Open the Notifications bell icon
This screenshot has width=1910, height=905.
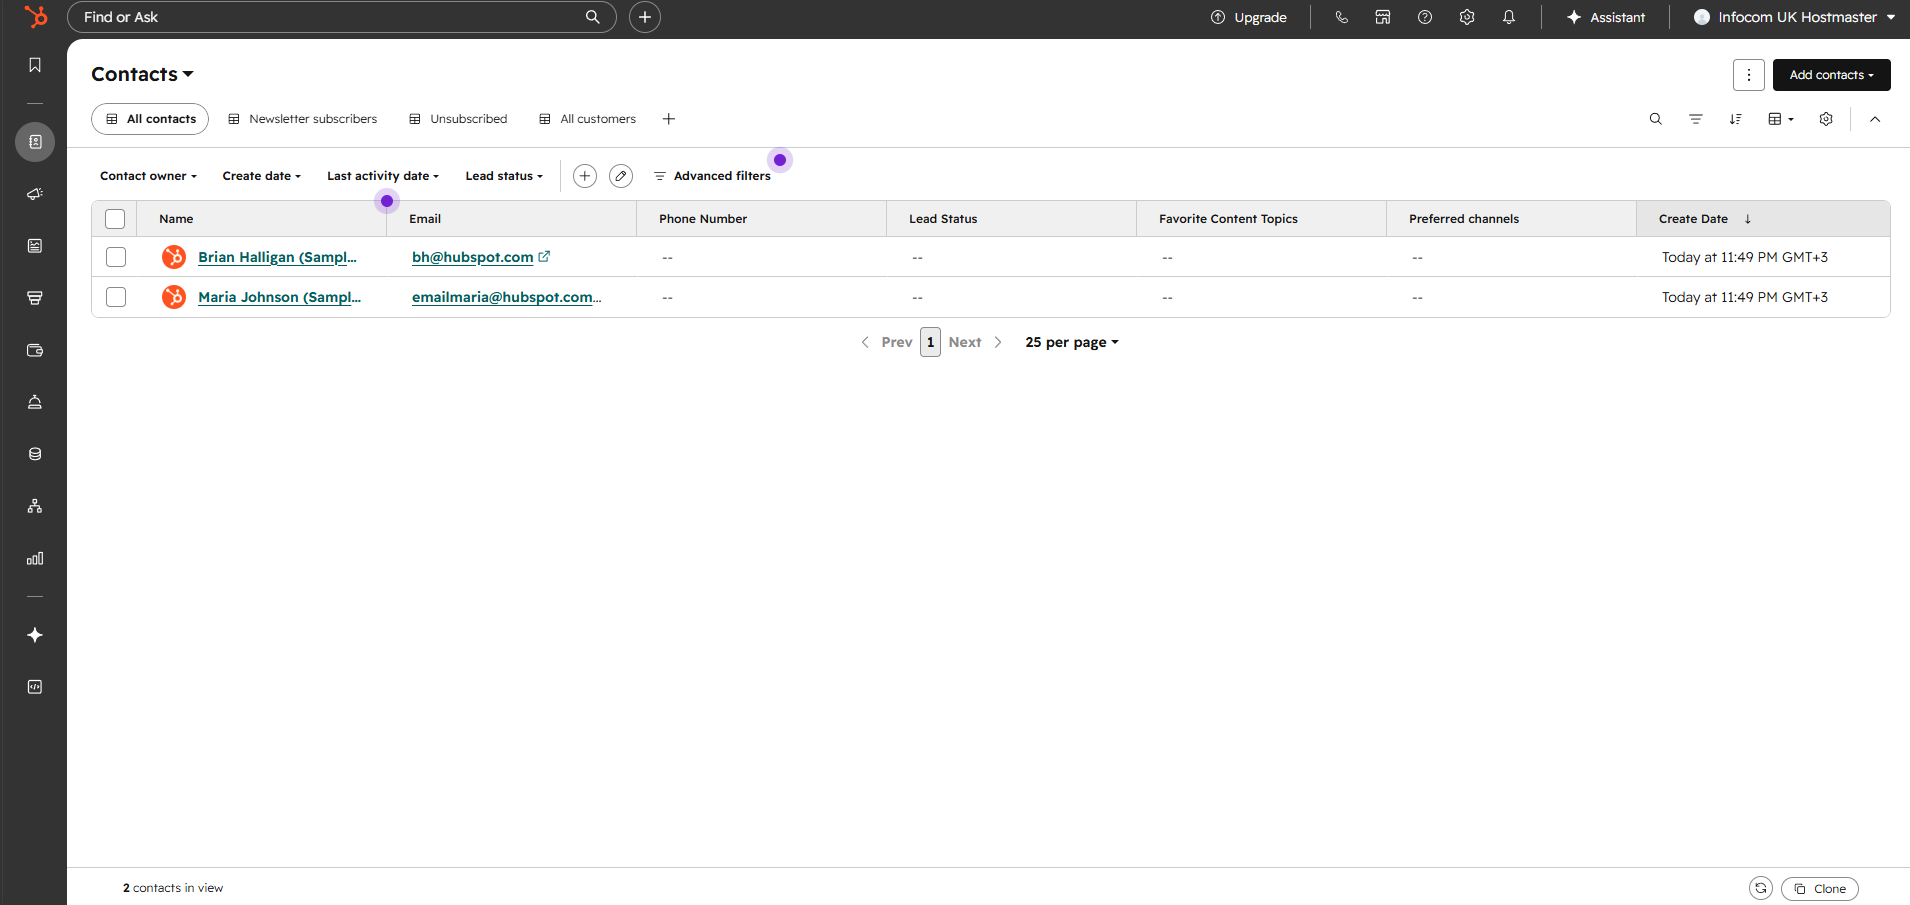(x=1509, y=17)
